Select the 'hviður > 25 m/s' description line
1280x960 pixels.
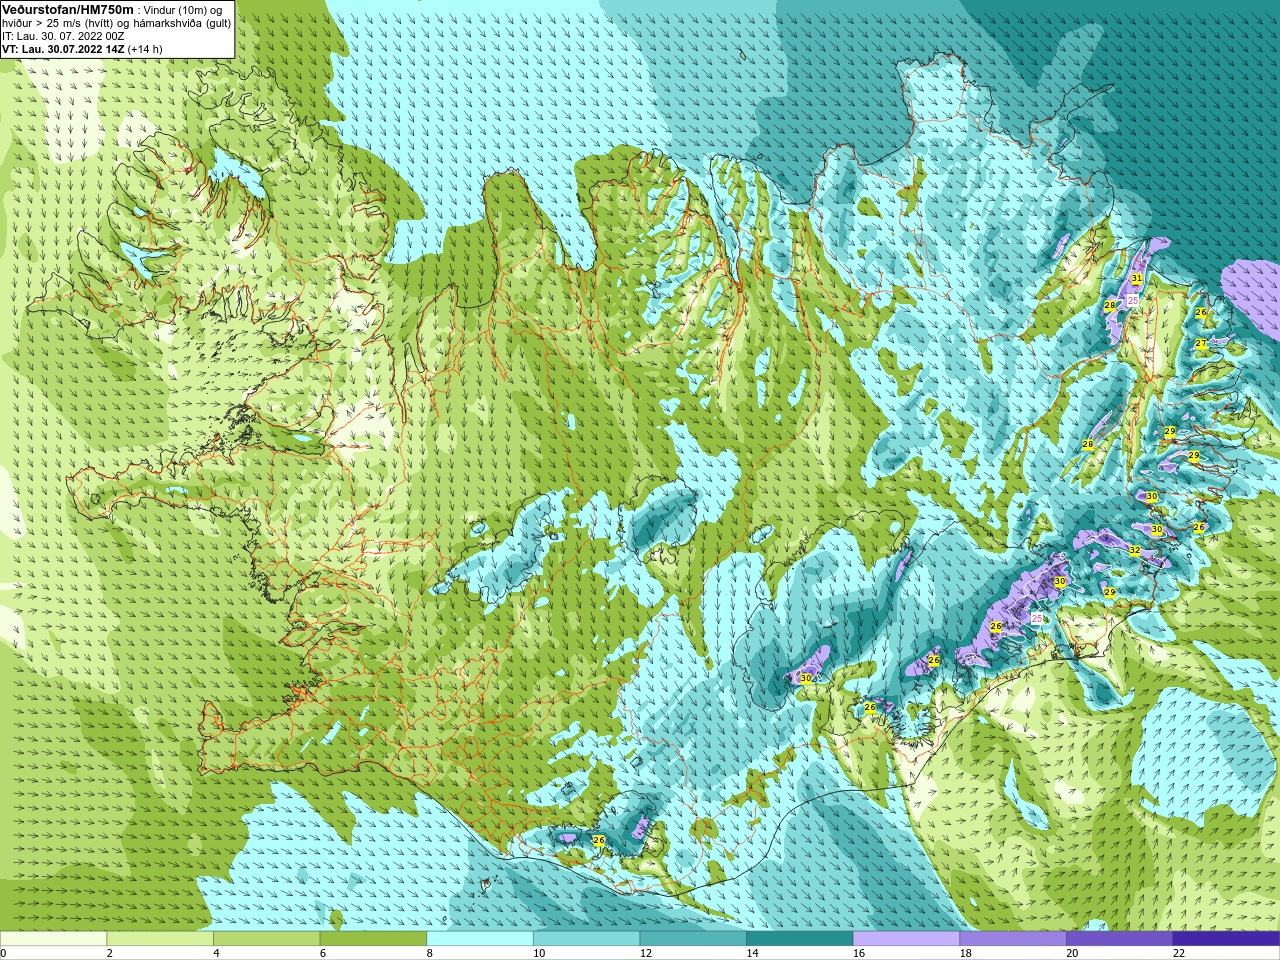coord(116,23)
